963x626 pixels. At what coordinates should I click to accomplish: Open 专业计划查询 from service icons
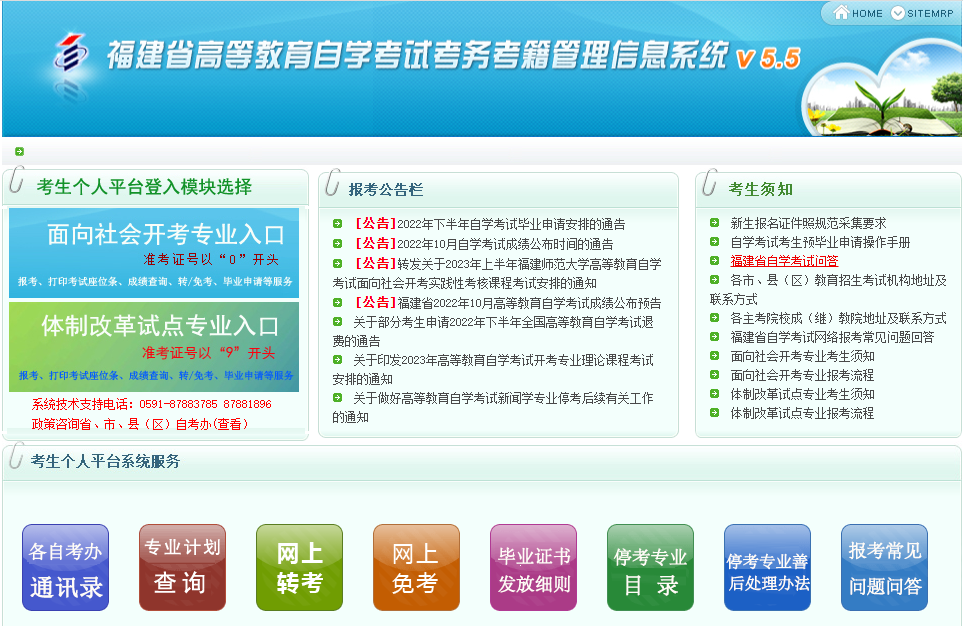181,566
